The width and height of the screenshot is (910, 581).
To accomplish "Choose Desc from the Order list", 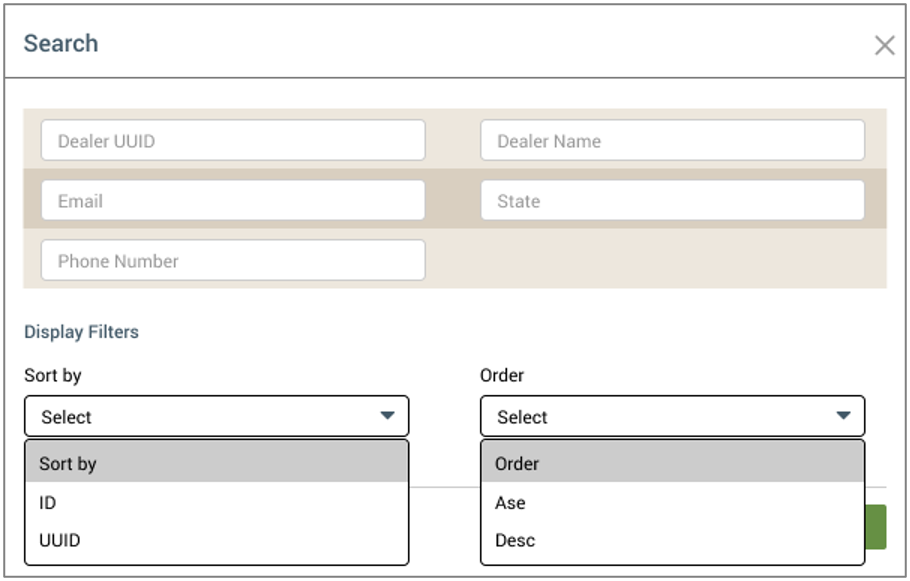I will click(x=673, y=540).
